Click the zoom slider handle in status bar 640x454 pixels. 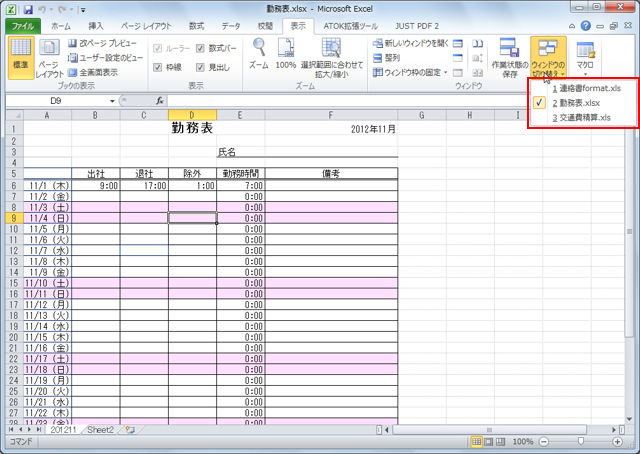click(x=580, y=441)
